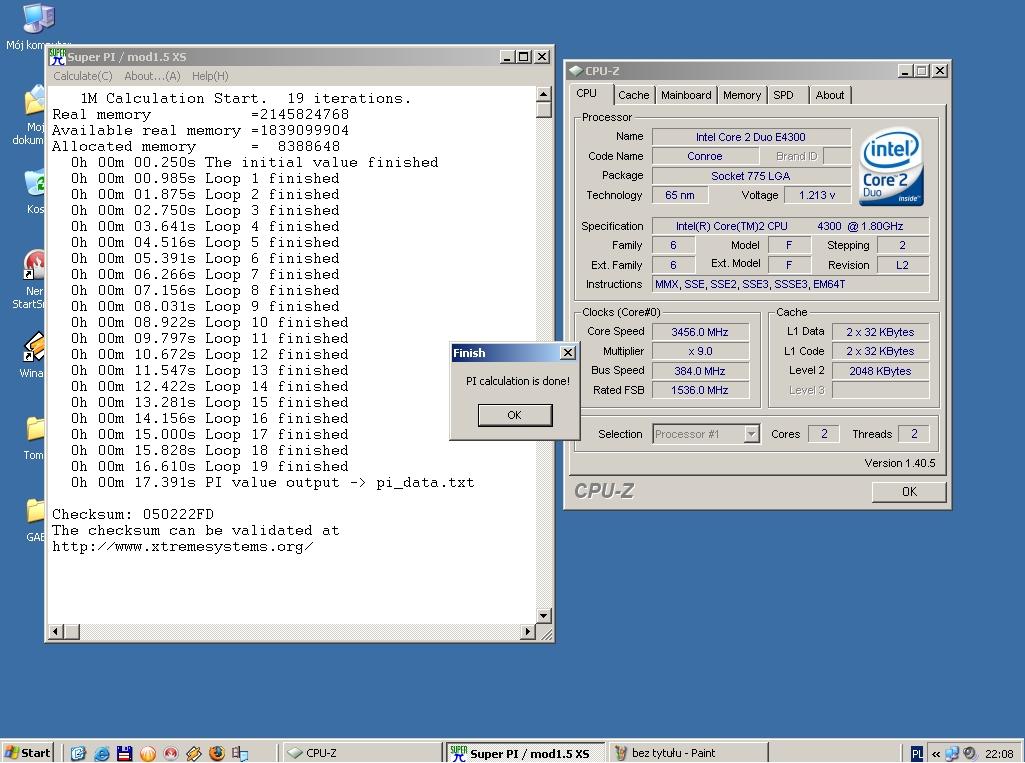Click the floppy disk quick launch icon
Screen dimensions: 1025x763
[x=125, y=753]
